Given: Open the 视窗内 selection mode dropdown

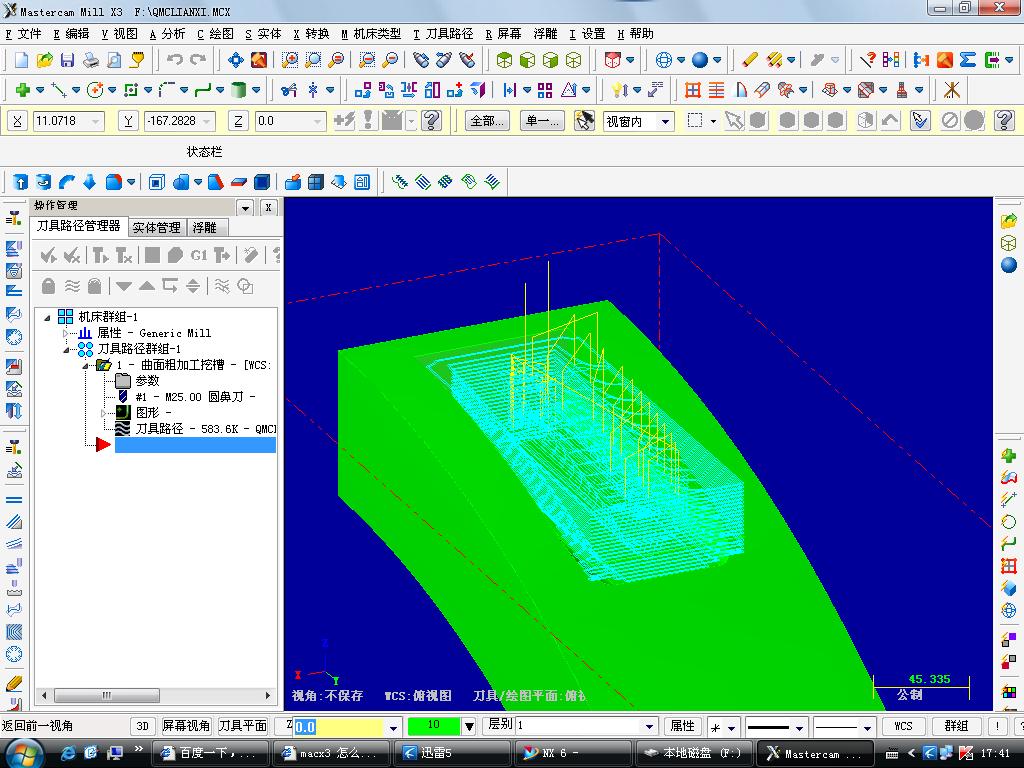Looking at the screenshot, I should pos(665,121).
